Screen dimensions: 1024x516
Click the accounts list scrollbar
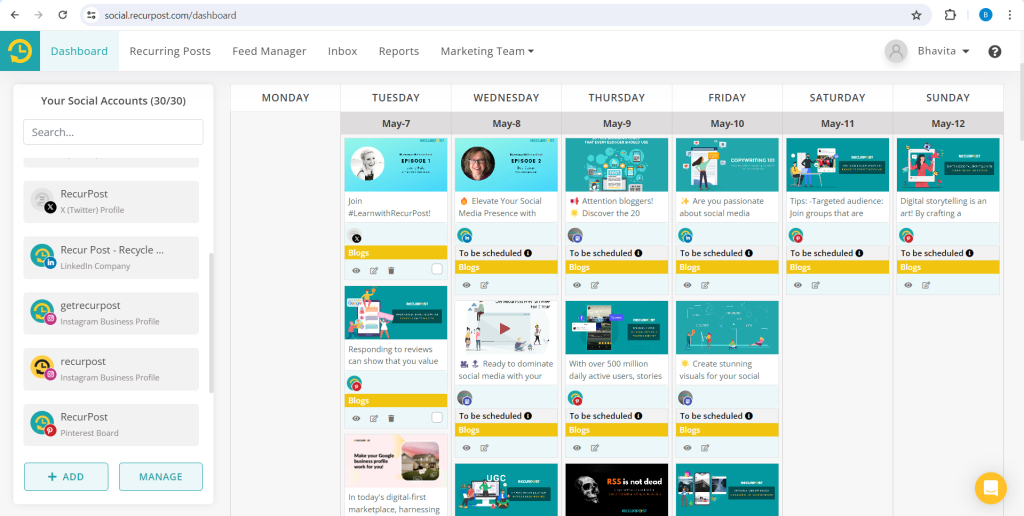[x=211, y=323]
